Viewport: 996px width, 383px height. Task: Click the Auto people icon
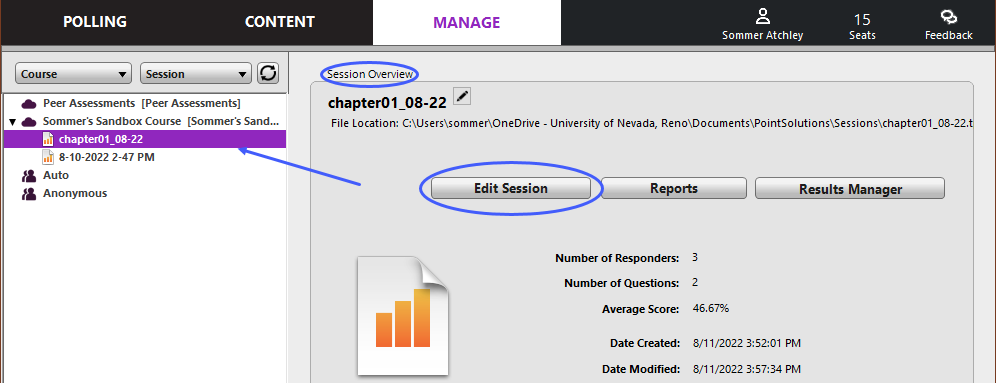(29, 175)
